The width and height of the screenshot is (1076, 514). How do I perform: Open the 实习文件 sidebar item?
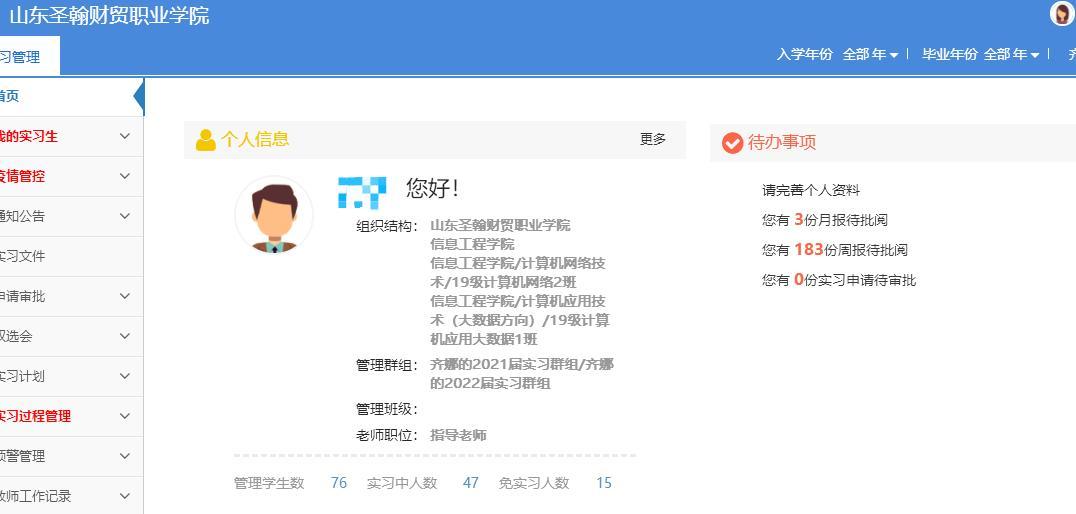click(71, 257)
